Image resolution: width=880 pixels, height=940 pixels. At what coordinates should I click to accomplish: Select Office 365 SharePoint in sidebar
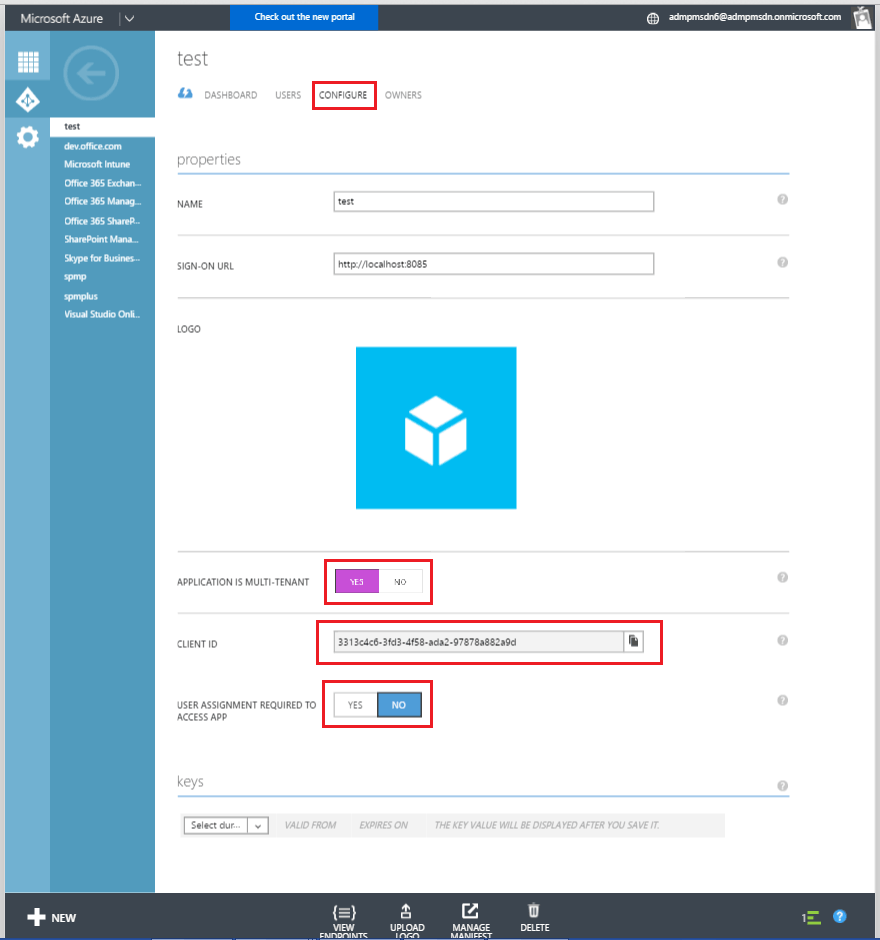[x=103, y=221]
